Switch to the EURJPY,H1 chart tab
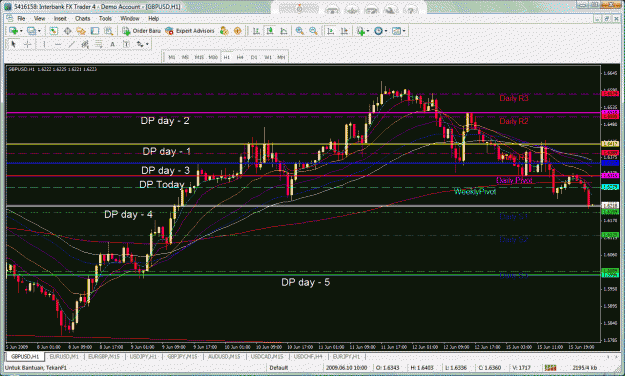The height and width of the screenshot is (376, 625). (x=346, y=356)
